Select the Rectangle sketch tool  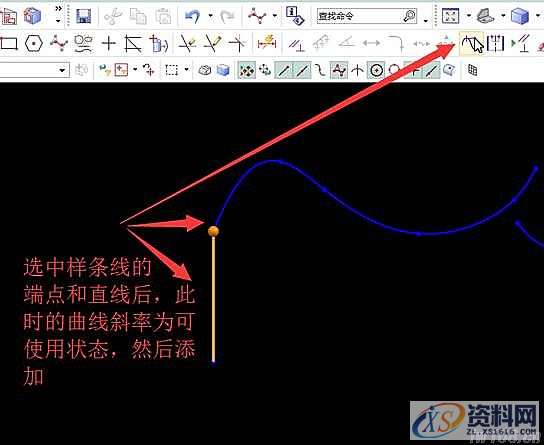pos(9,44)
